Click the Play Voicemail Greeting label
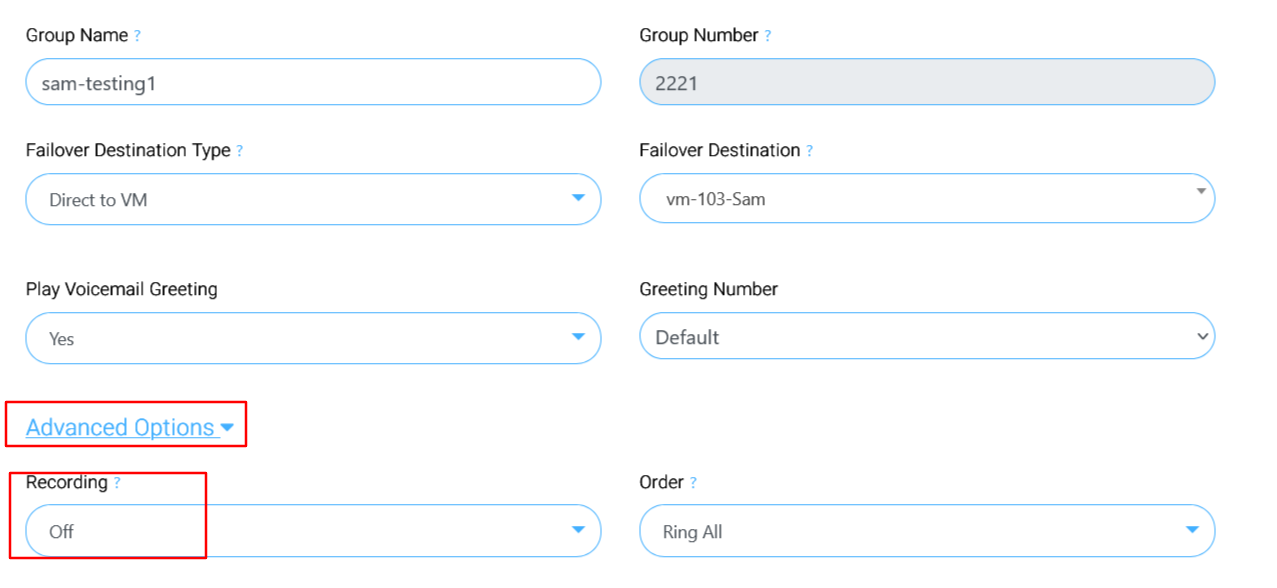 (121, 289)
